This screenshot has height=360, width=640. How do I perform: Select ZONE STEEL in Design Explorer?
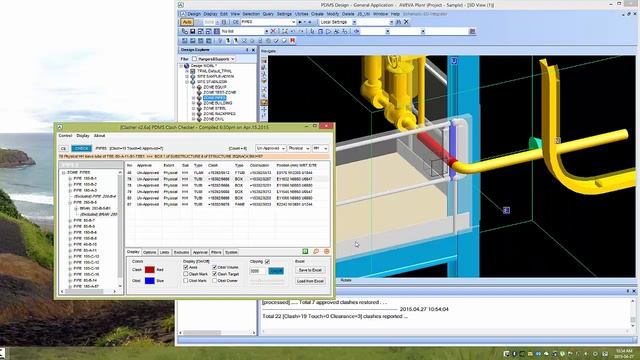pos(214,109)
